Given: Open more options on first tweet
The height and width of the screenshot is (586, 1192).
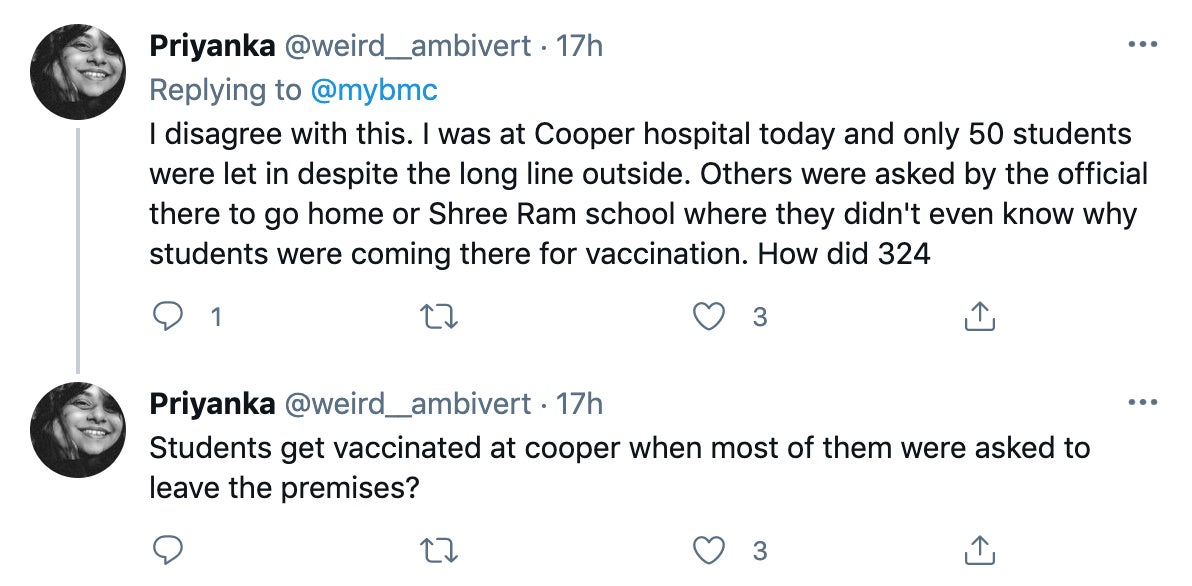Looking at the screenshot, I should click(x=1143, y=45).
